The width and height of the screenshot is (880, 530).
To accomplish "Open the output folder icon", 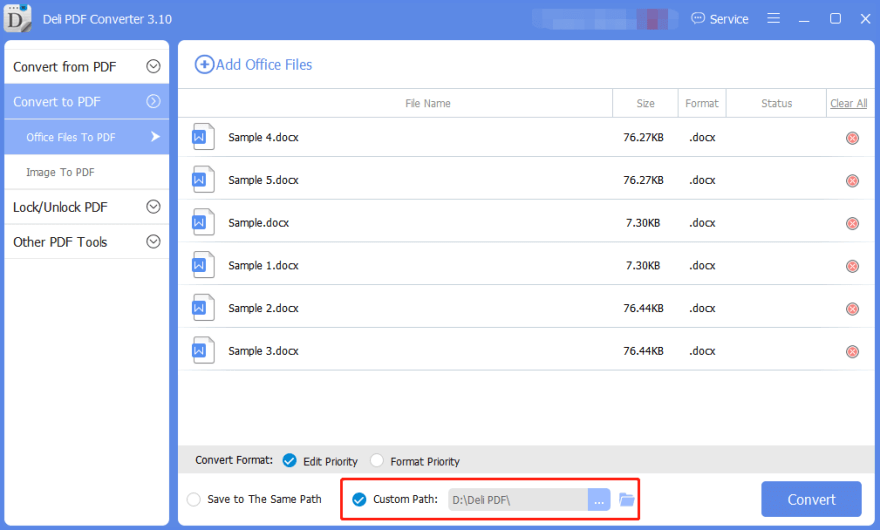I will coord(626,499).
